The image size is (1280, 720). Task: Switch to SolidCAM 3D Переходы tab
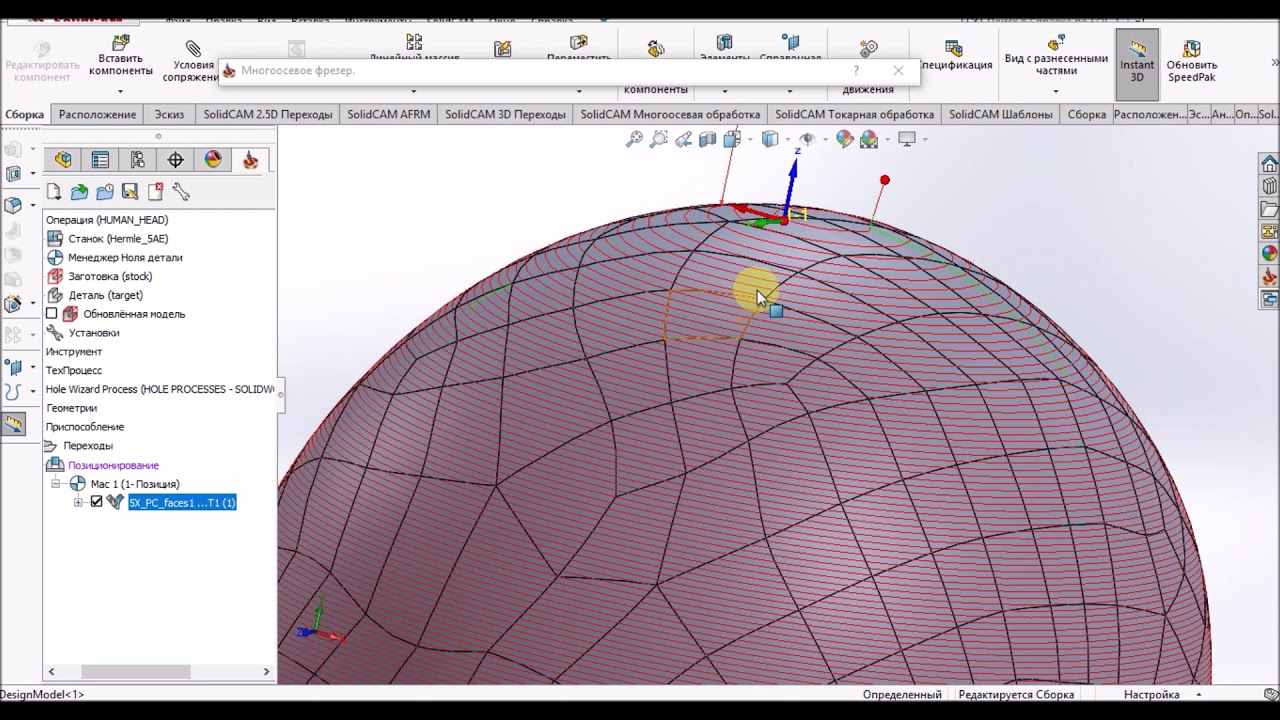point(505,115)
